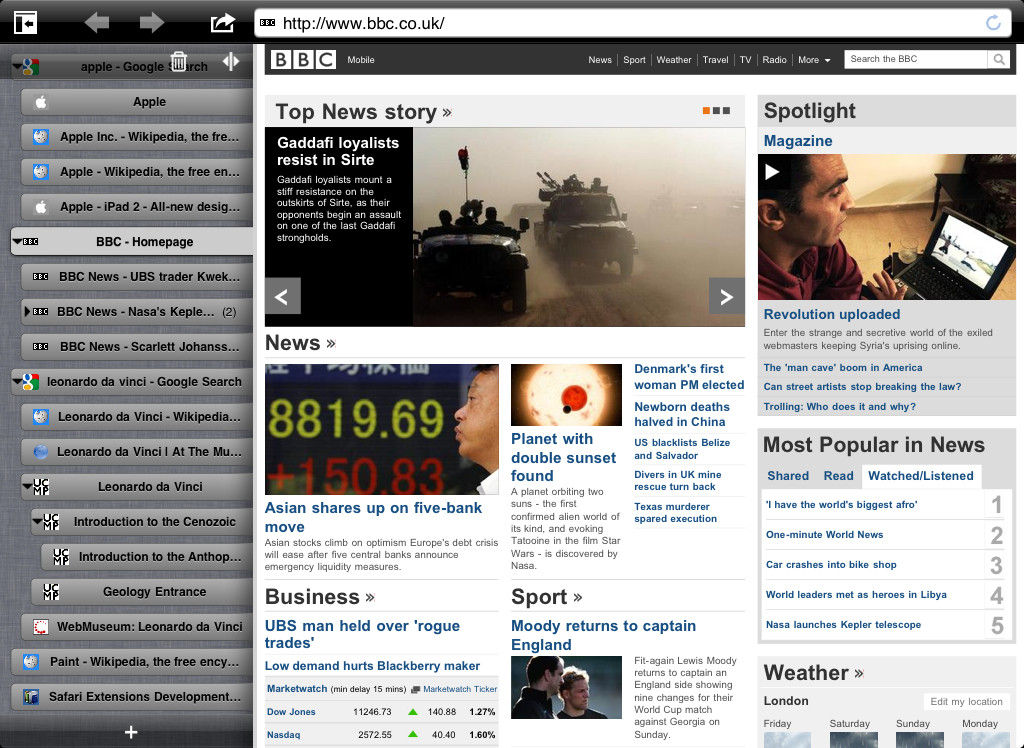The image size is (1024, 748).
Task: Click into the address bar URL field
Action: pyautogui.click(x=632, y=24)
